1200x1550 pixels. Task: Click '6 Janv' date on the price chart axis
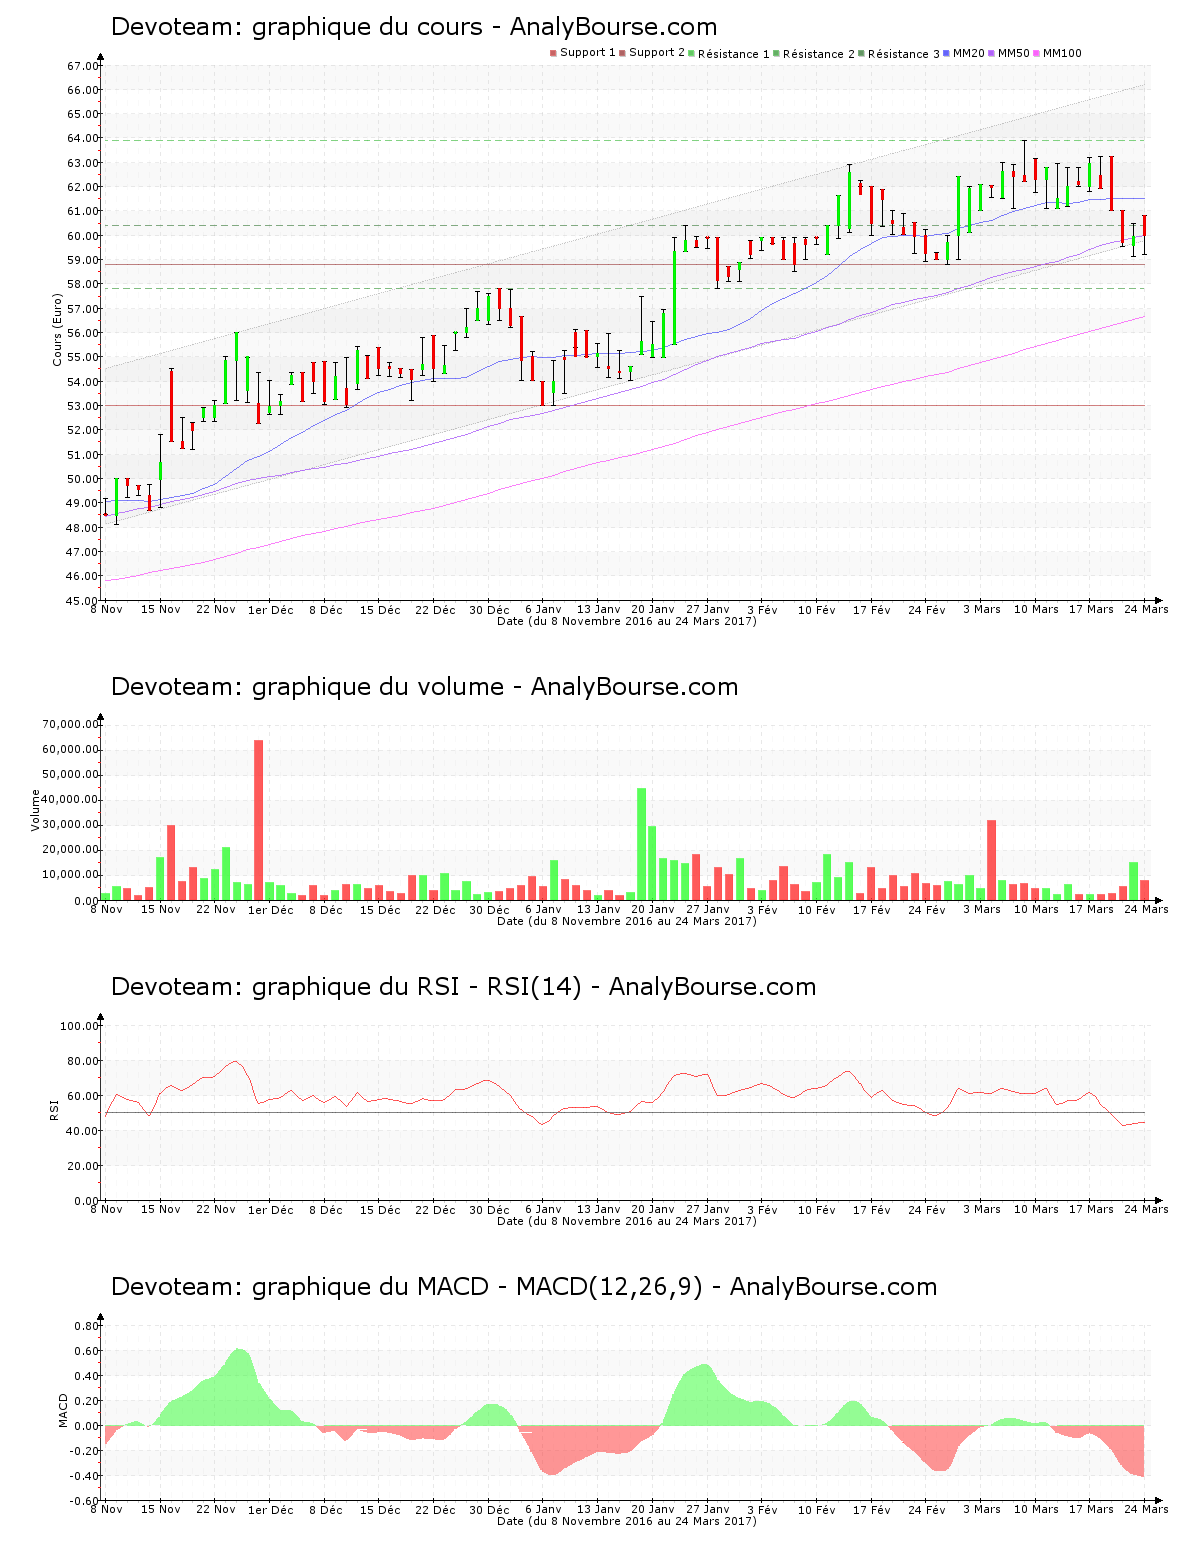(x=543, y=610)
